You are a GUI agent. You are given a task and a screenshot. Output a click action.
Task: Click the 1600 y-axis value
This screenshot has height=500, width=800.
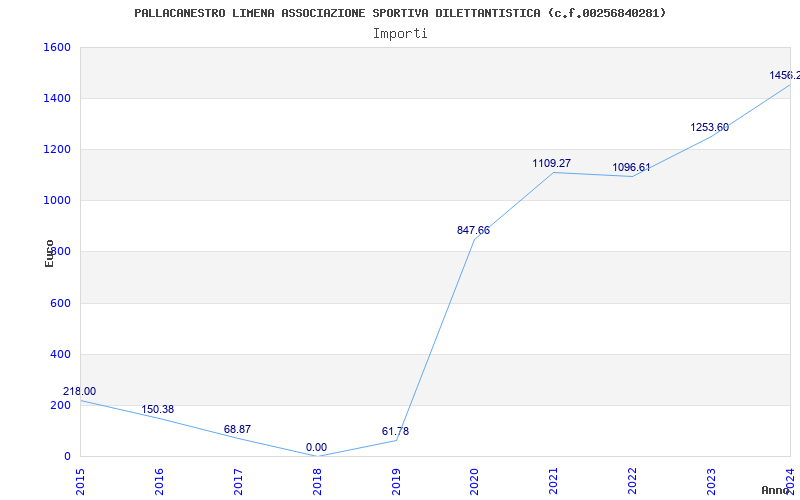[x=57, y=47]
